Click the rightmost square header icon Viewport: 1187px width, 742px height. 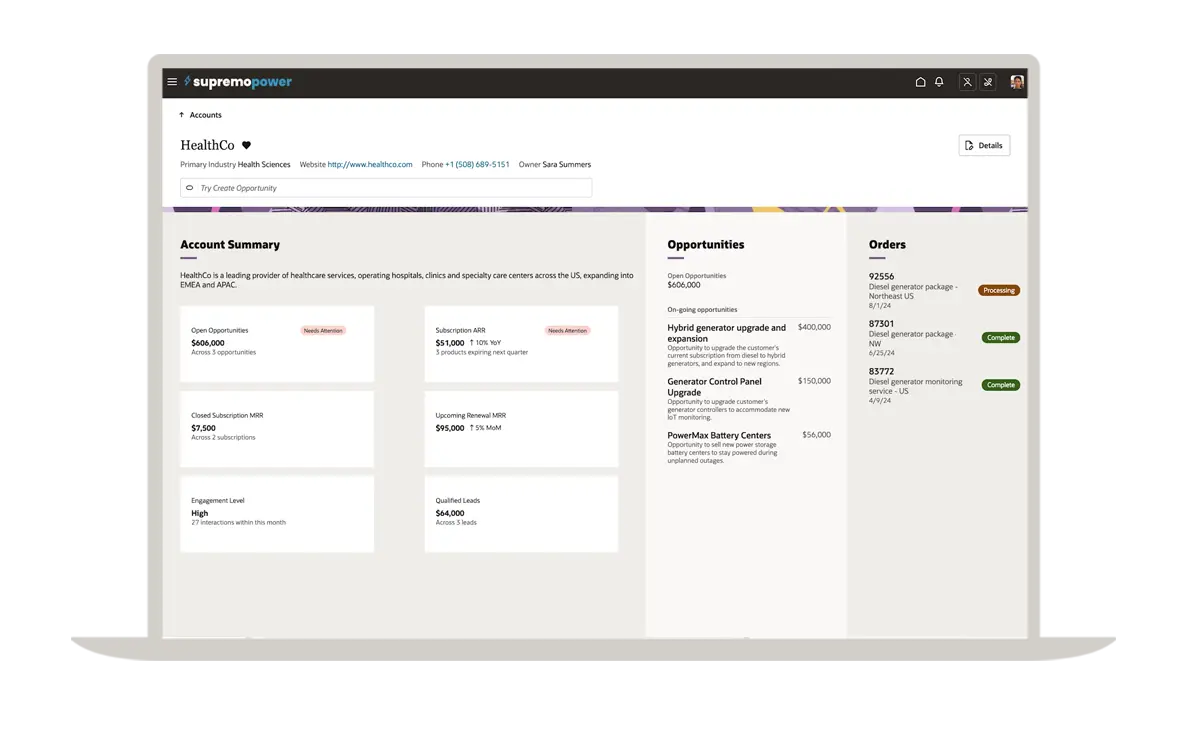[988, 82]
